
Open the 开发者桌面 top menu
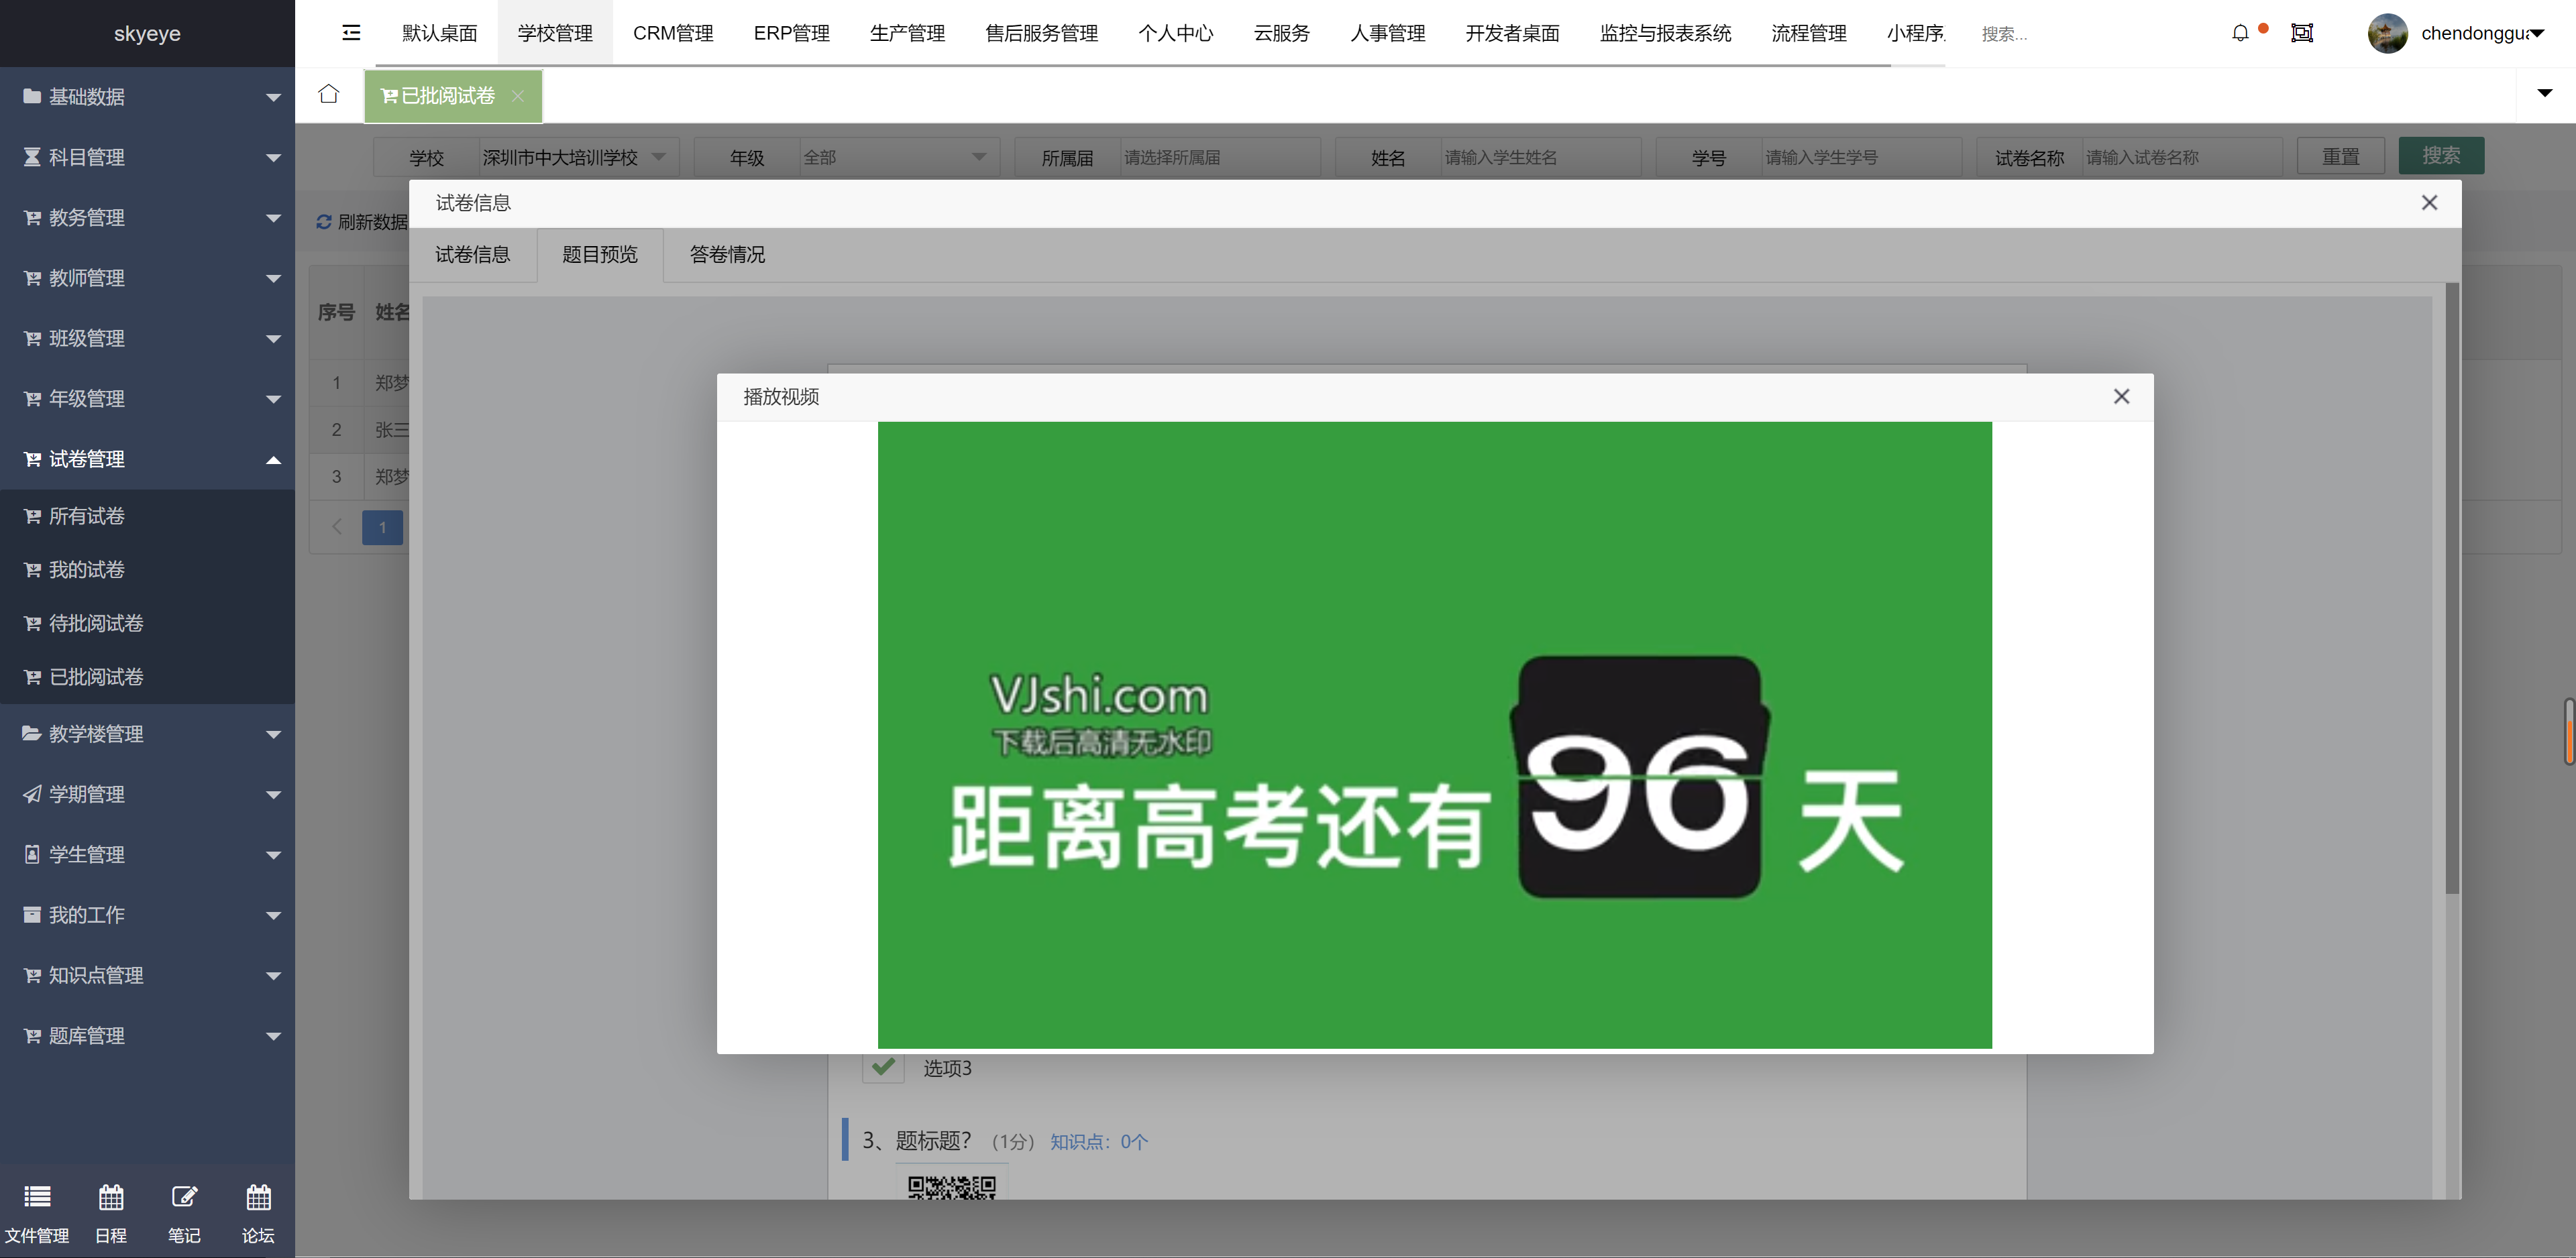click(x=1512, y=33)
